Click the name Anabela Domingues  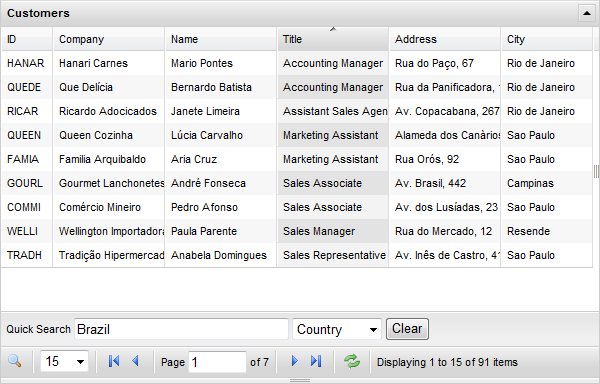pos(219,255)
